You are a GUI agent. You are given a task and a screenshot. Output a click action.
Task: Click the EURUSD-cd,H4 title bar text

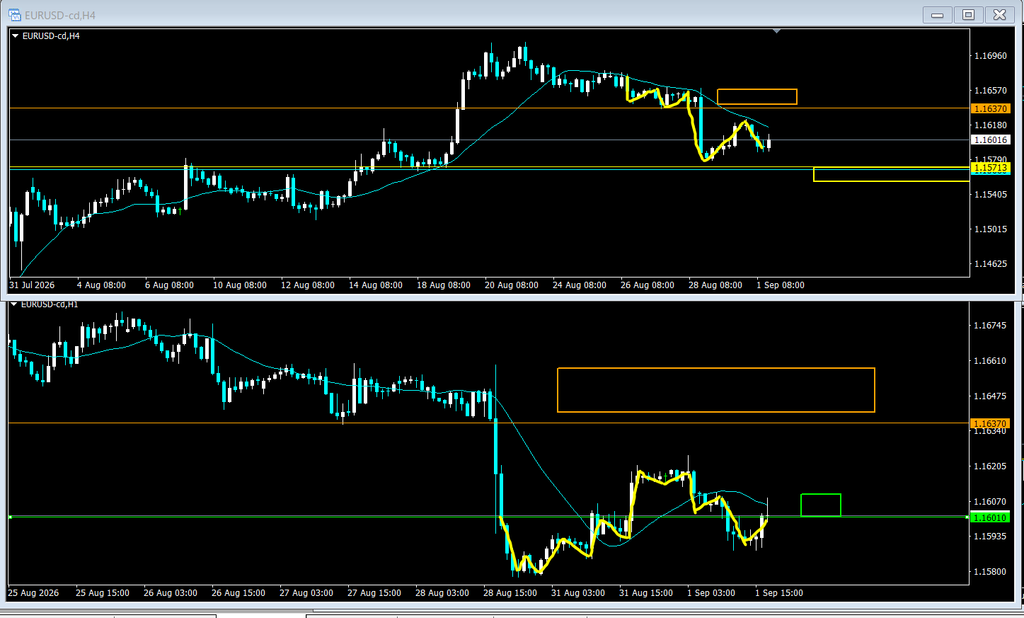coord(60,15)
